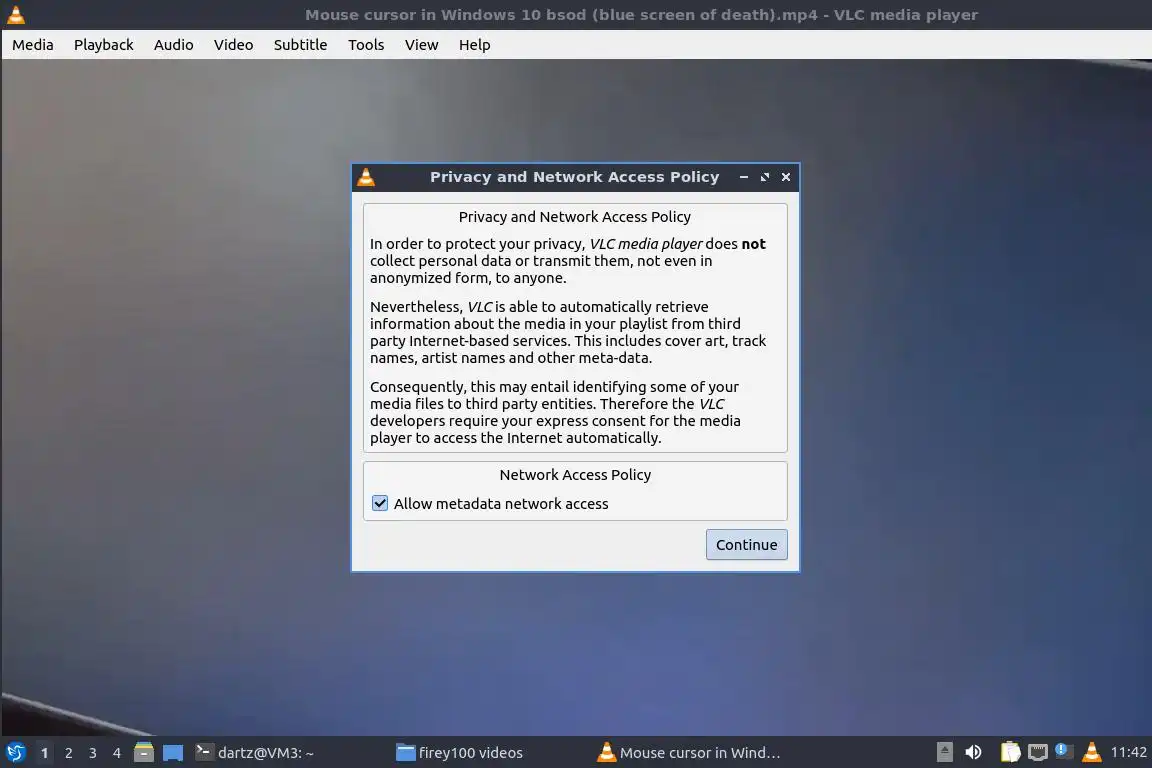1152x768 pixels.
Task: Open the Media menu
Action: [32, 45]
